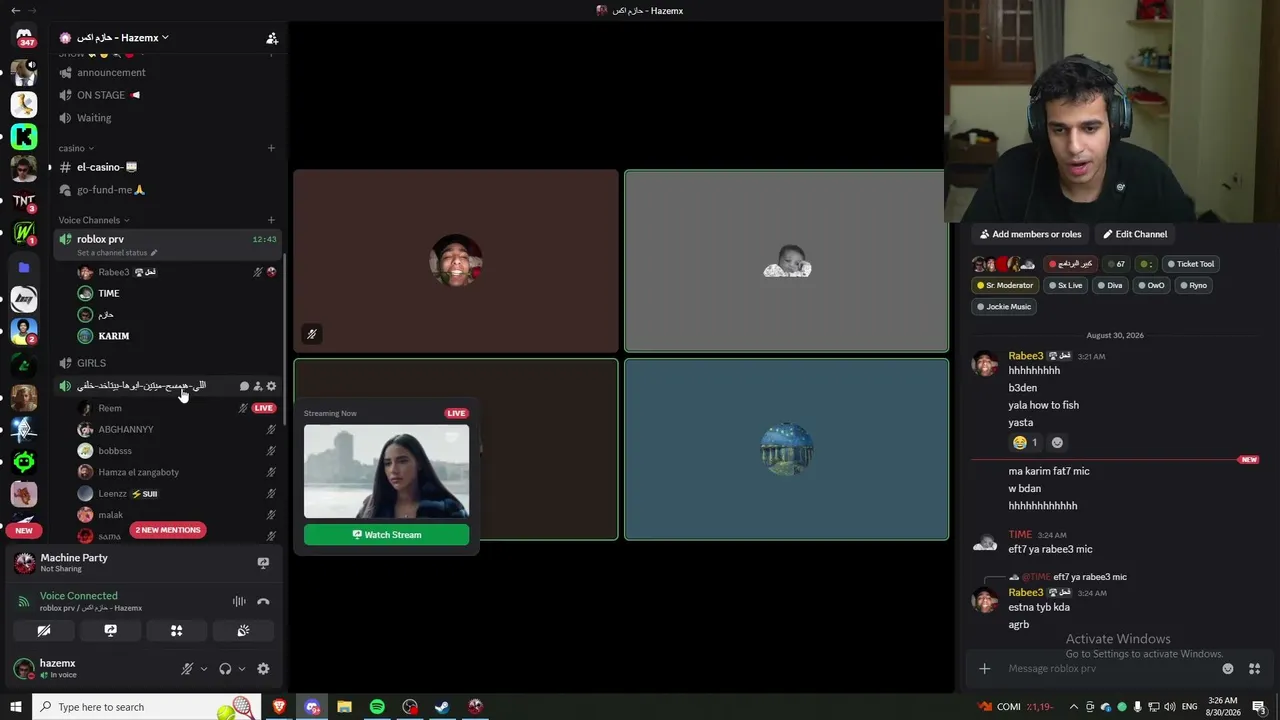
Task: Open the green robot server icon
Action: pos(24,461)
